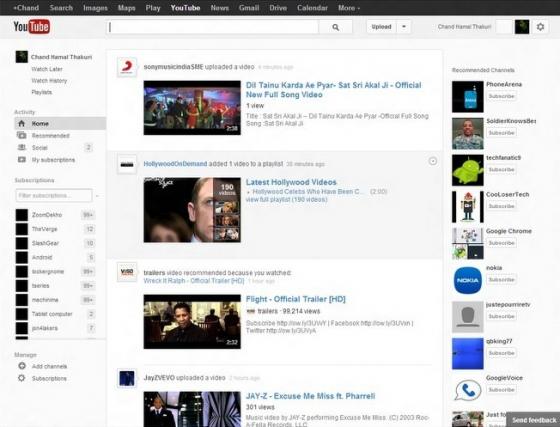Click the Google Chrome channel avatar
560x427 pixels.
[x=468, y=243]
